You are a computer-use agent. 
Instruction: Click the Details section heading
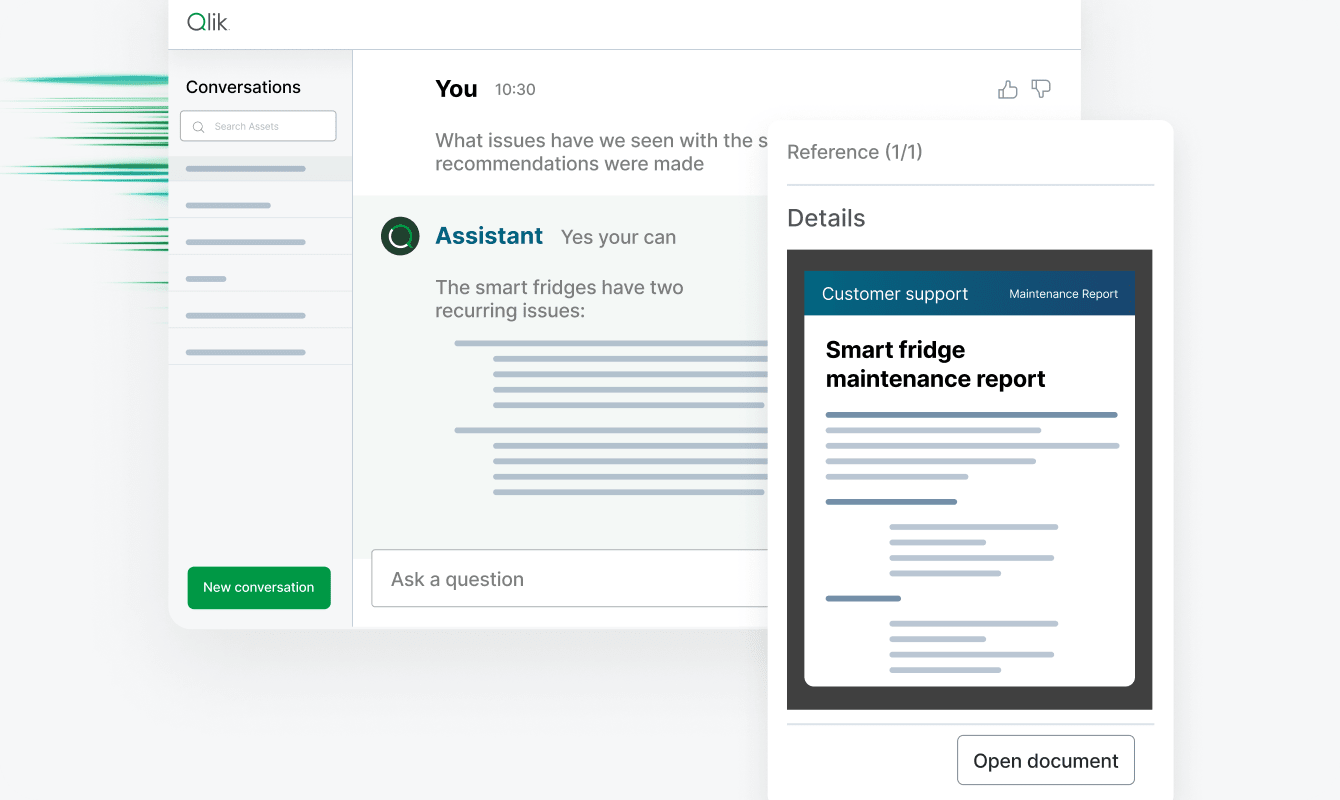[x=826, y=218]
